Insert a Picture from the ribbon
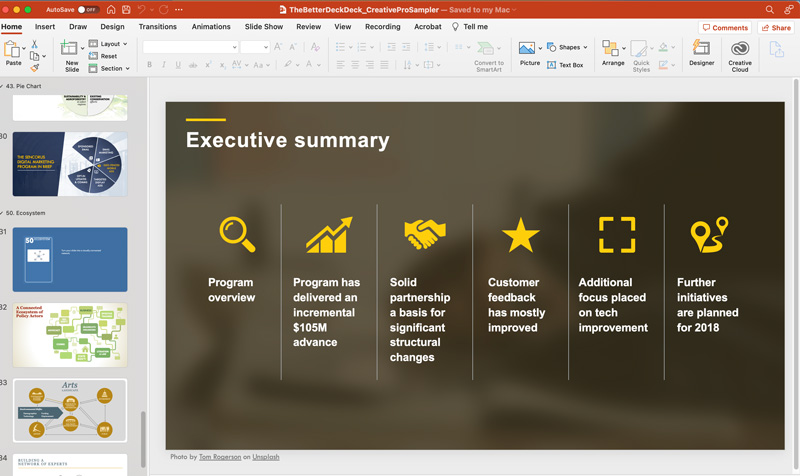This screenshot has height=476, width=800. (527, 48)
